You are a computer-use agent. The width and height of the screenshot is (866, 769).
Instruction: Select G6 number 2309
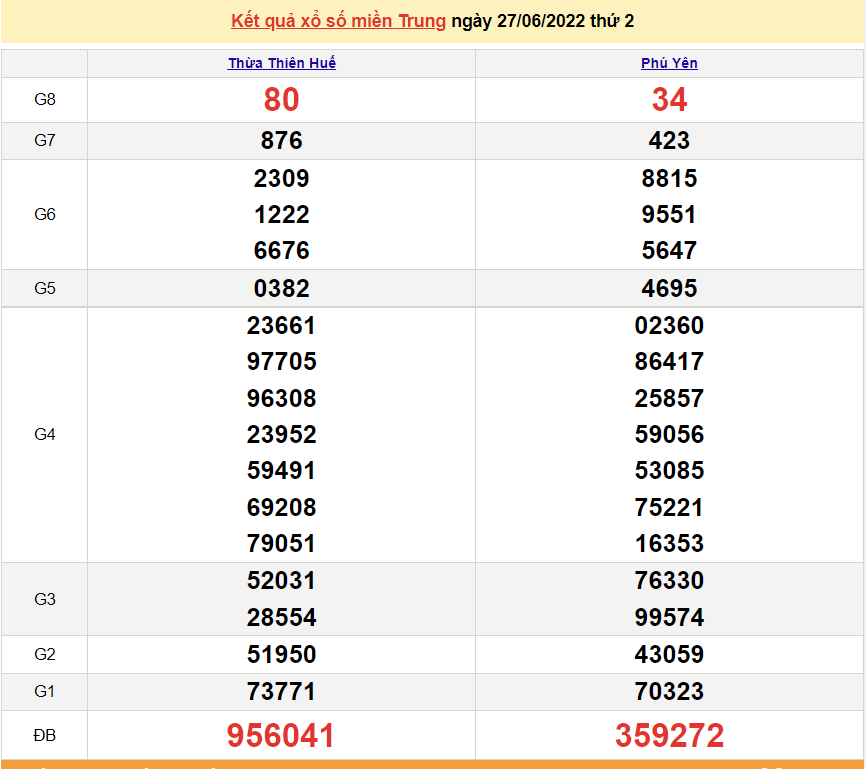click(x=282, y=178)
